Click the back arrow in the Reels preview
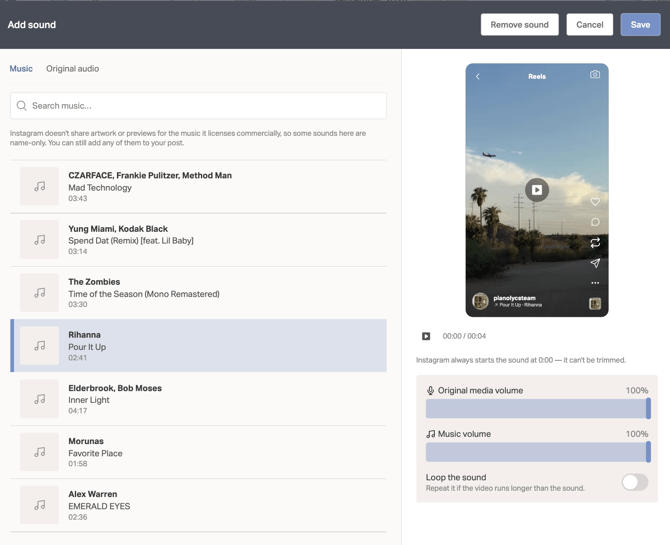The height and width of the screenshot is (545, 670). [478, 77]
